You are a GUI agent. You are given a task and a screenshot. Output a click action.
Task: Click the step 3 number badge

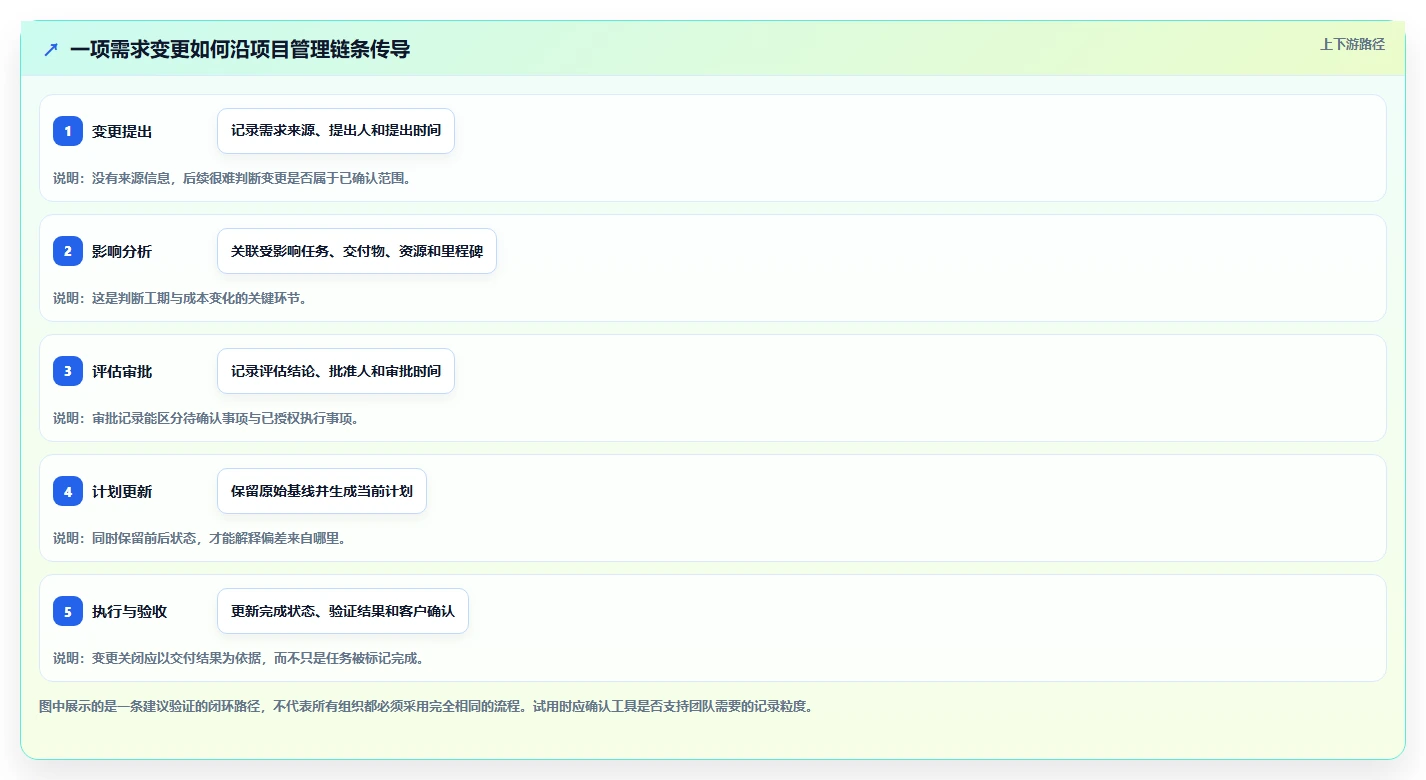(x=68, y=371)
